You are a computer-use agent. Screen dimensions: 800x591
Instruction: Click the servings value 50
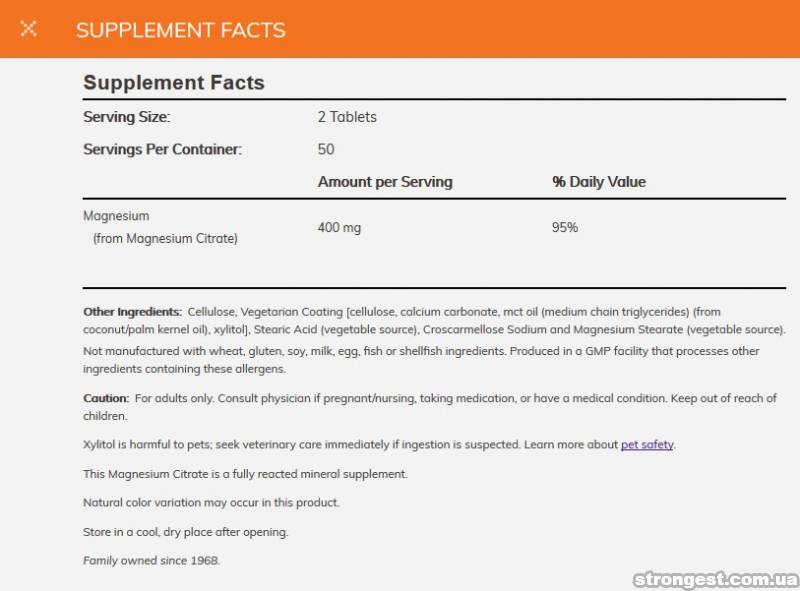pyautogui.click(x=326, y=149)
